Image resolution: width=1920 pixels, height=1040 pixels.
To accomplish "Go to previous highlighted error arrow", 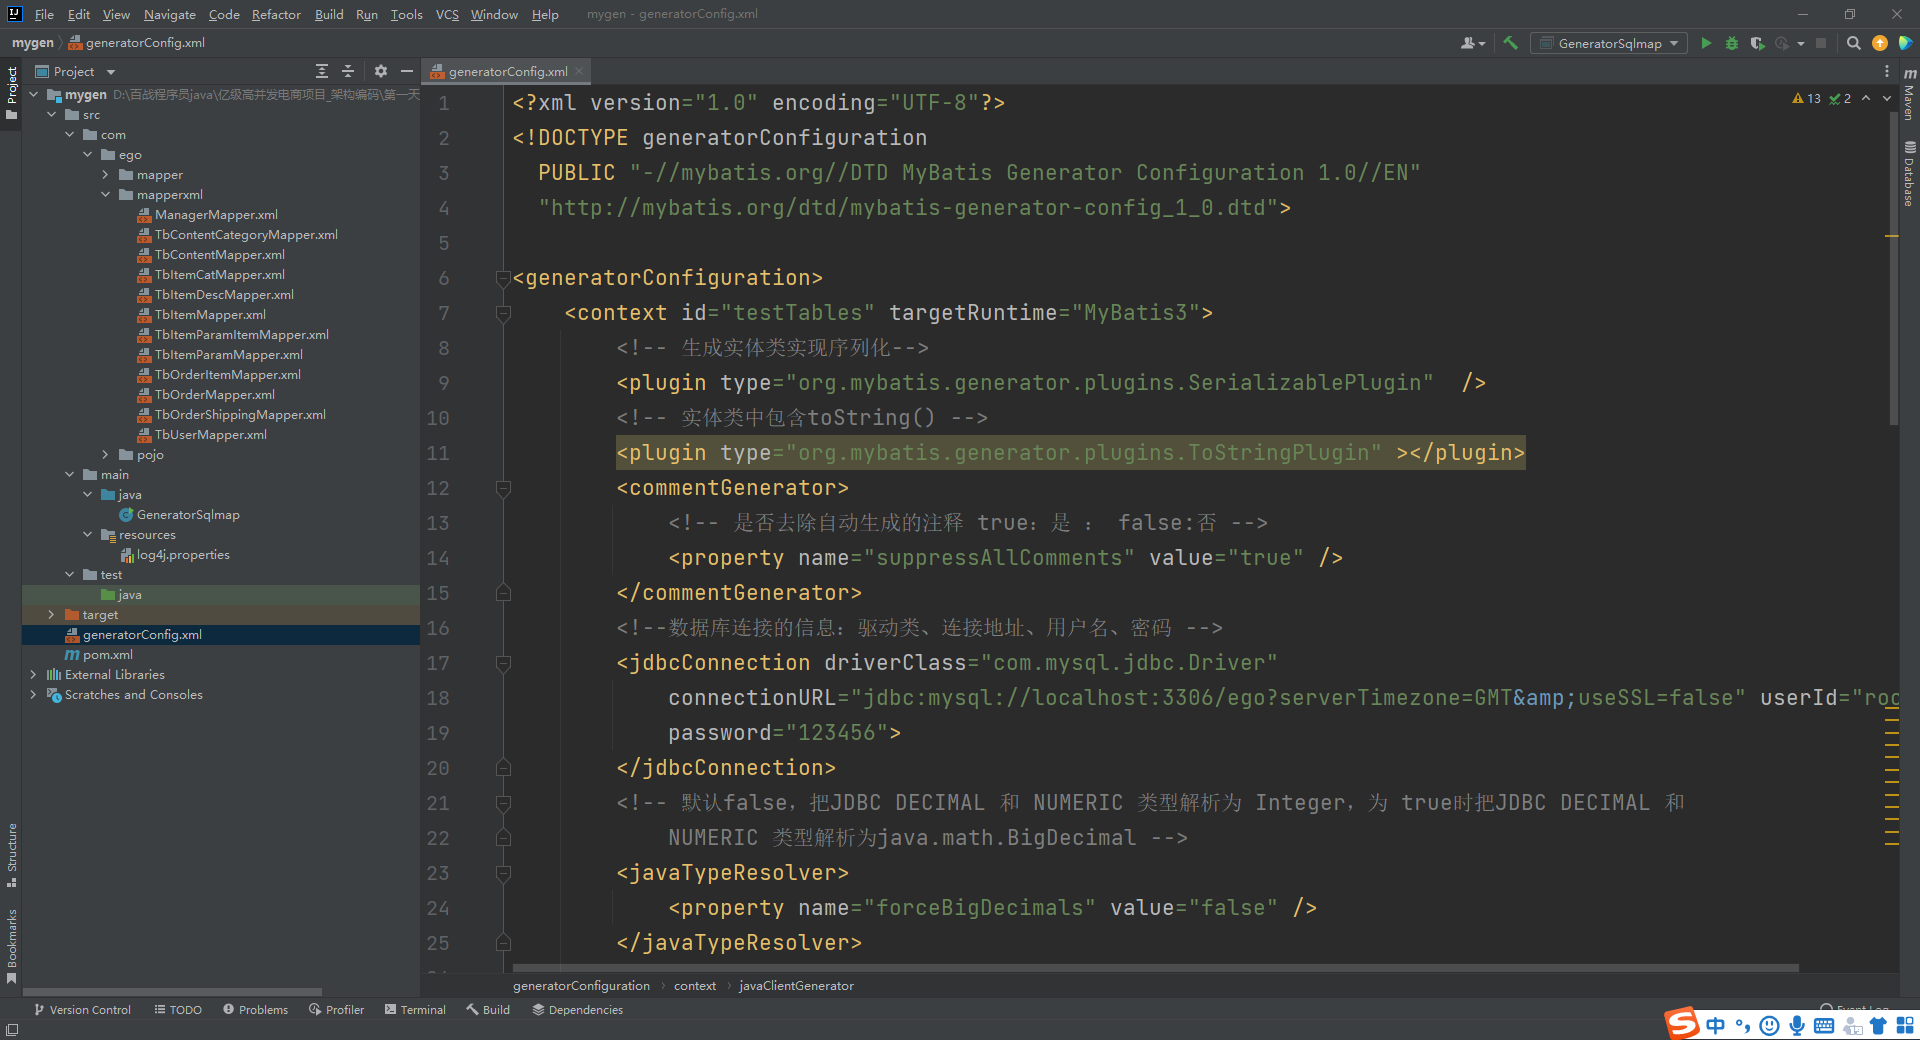I will [x=1866, y=98].
